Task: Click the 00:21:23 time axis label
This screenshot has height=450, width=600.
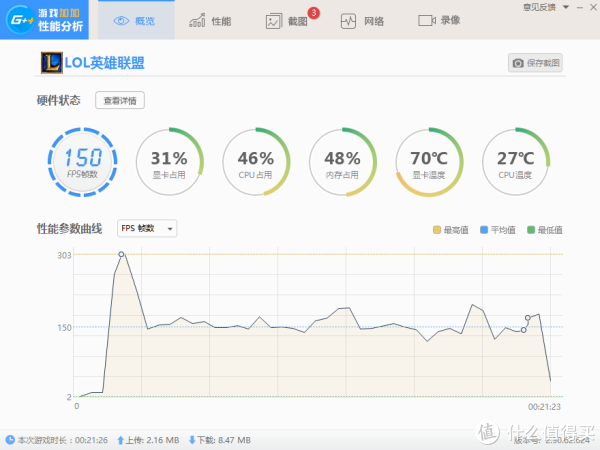Action: coord(544,407)
